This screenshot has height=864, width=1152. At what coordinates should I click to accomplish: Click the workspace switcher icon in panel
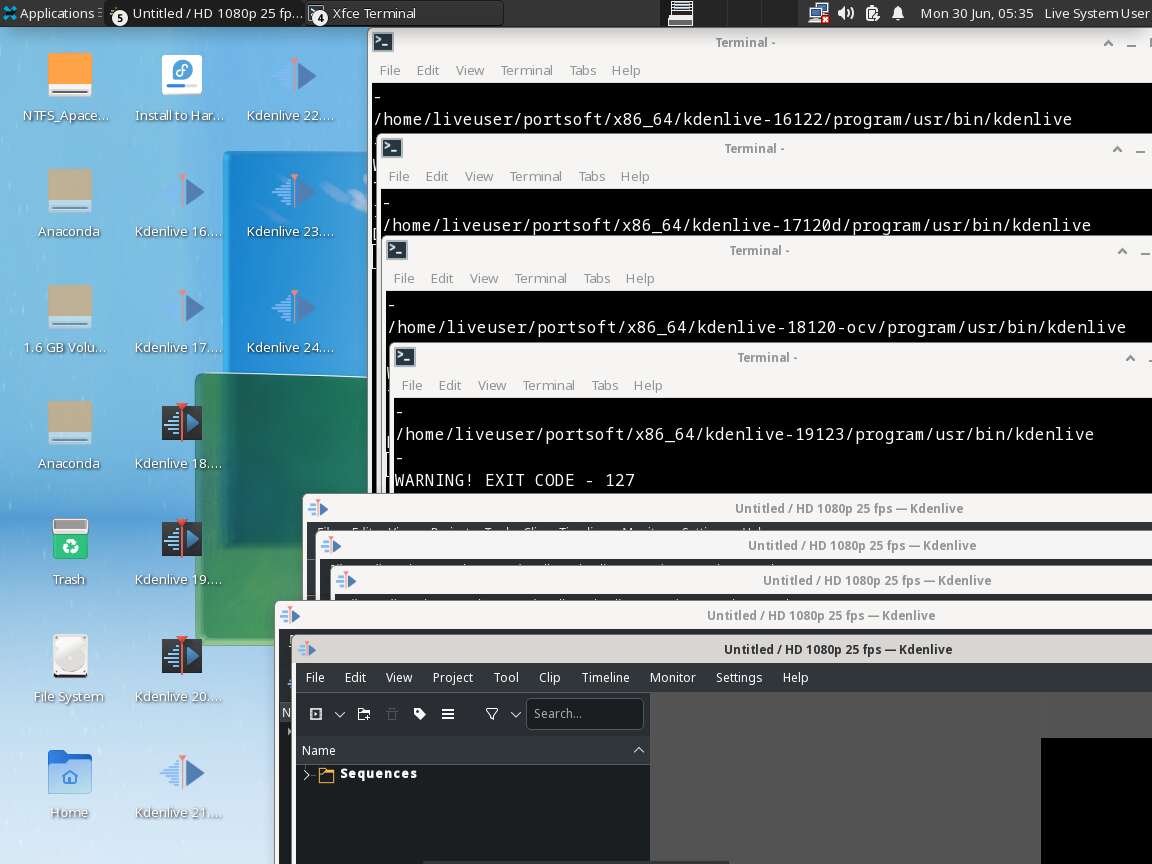[680, 13]
